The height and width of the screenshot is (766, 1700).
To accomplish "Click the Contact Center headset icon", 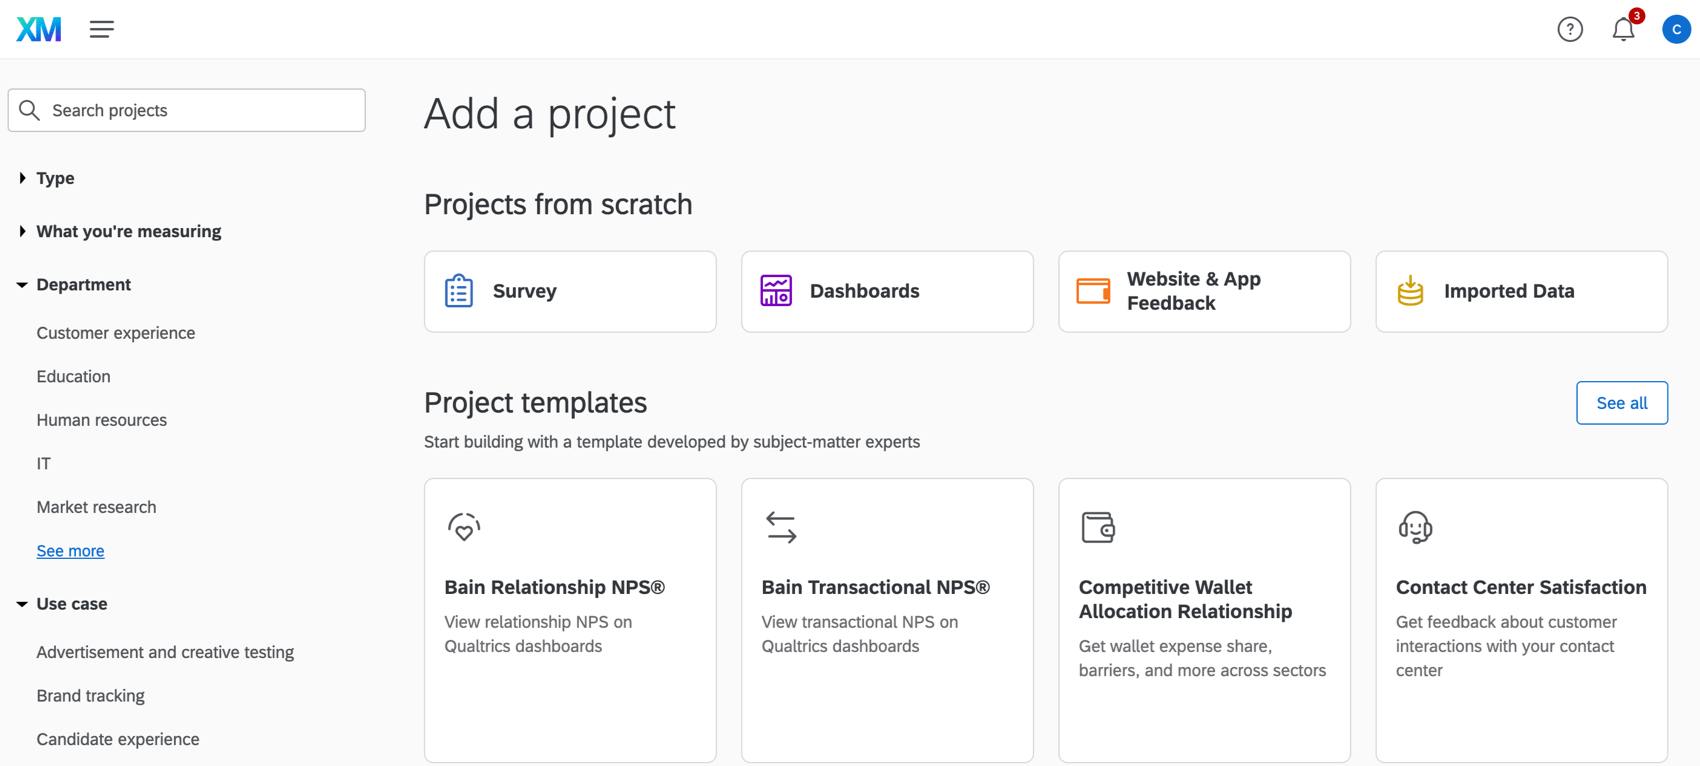I will pyautogui.click(x=1415, y=527).
